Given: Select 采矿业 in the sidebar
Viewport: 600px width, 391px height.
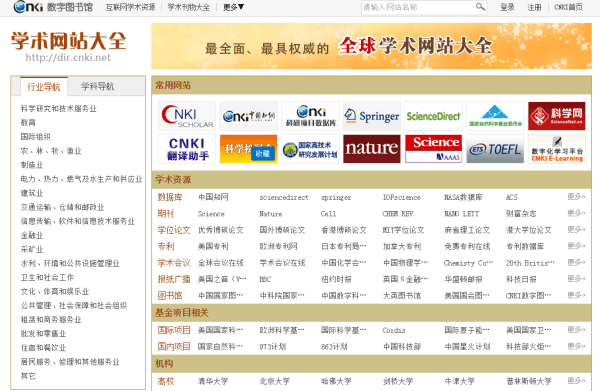Looking at the screenshot, I should pyautogui.click(x=32, y=249).
